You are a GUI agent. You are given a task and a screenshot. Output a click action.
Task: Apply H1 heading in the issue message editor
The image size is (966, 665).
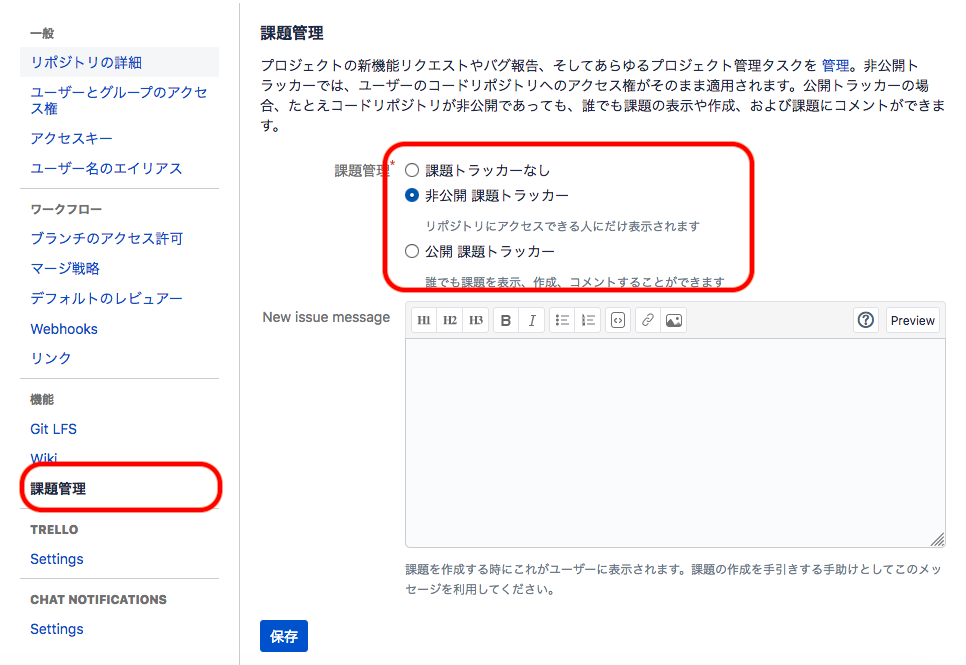423,320
